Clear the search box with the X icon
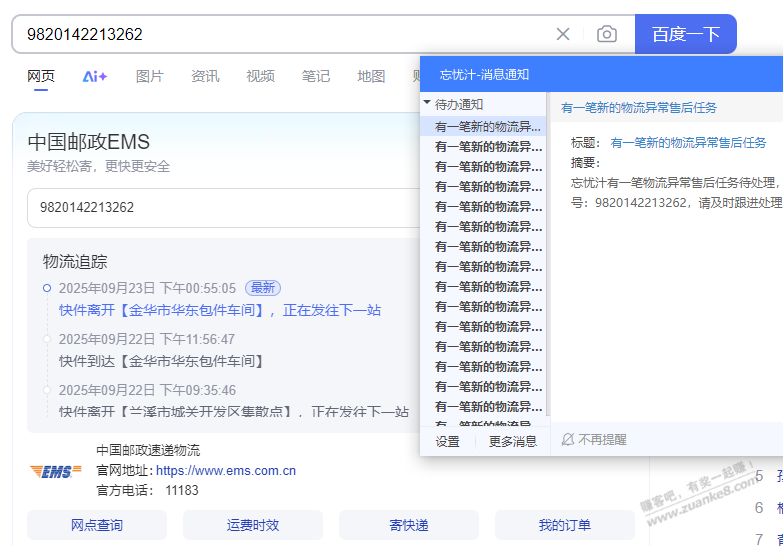This screenshot has width=783, height=546. point(563,34)
